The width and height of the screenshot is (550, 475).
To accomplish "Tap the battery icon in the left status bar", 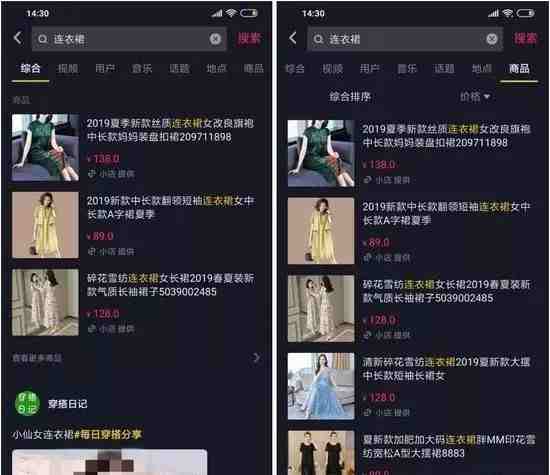I will [x=249, y=13].
